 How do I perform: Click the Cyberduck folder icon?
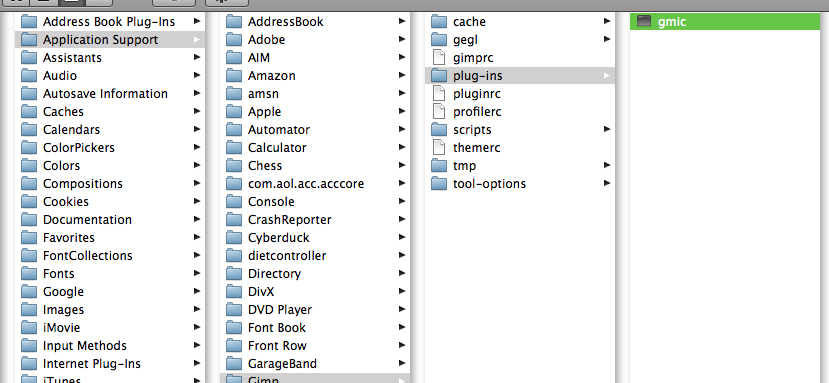point(234,238)
